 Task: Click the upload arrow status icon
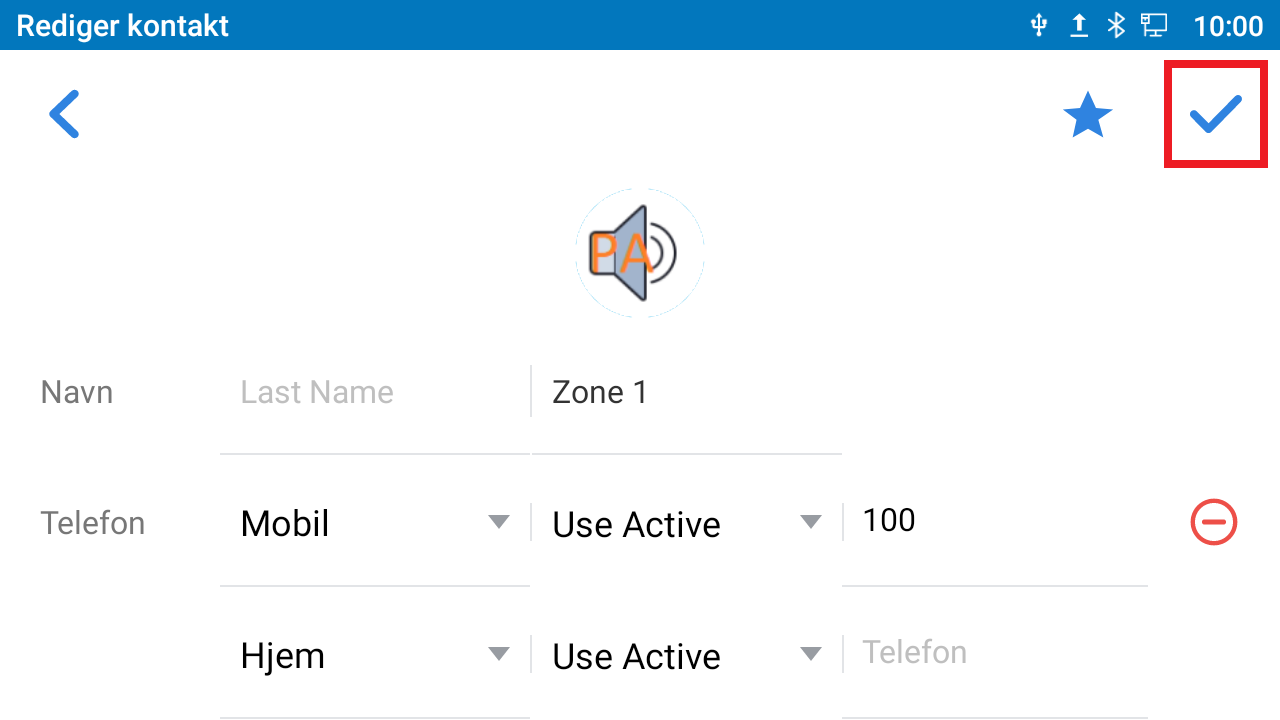(x=1078, y=25)
